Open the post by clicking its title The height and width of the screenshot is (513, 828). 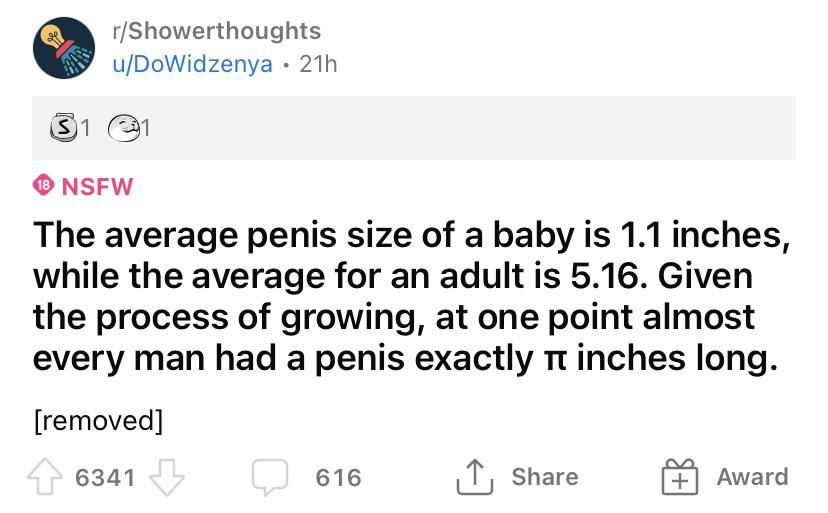412,296
